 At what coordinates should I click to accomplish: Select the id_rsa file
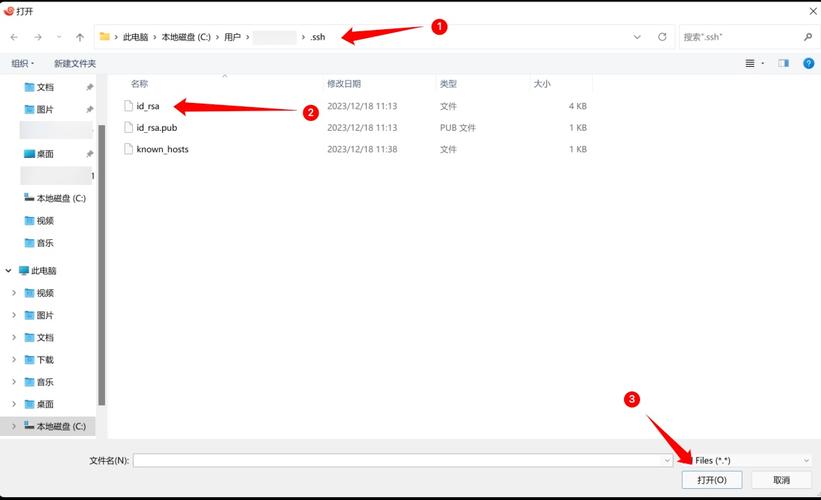pyautogui.click(x=148, y=106)
